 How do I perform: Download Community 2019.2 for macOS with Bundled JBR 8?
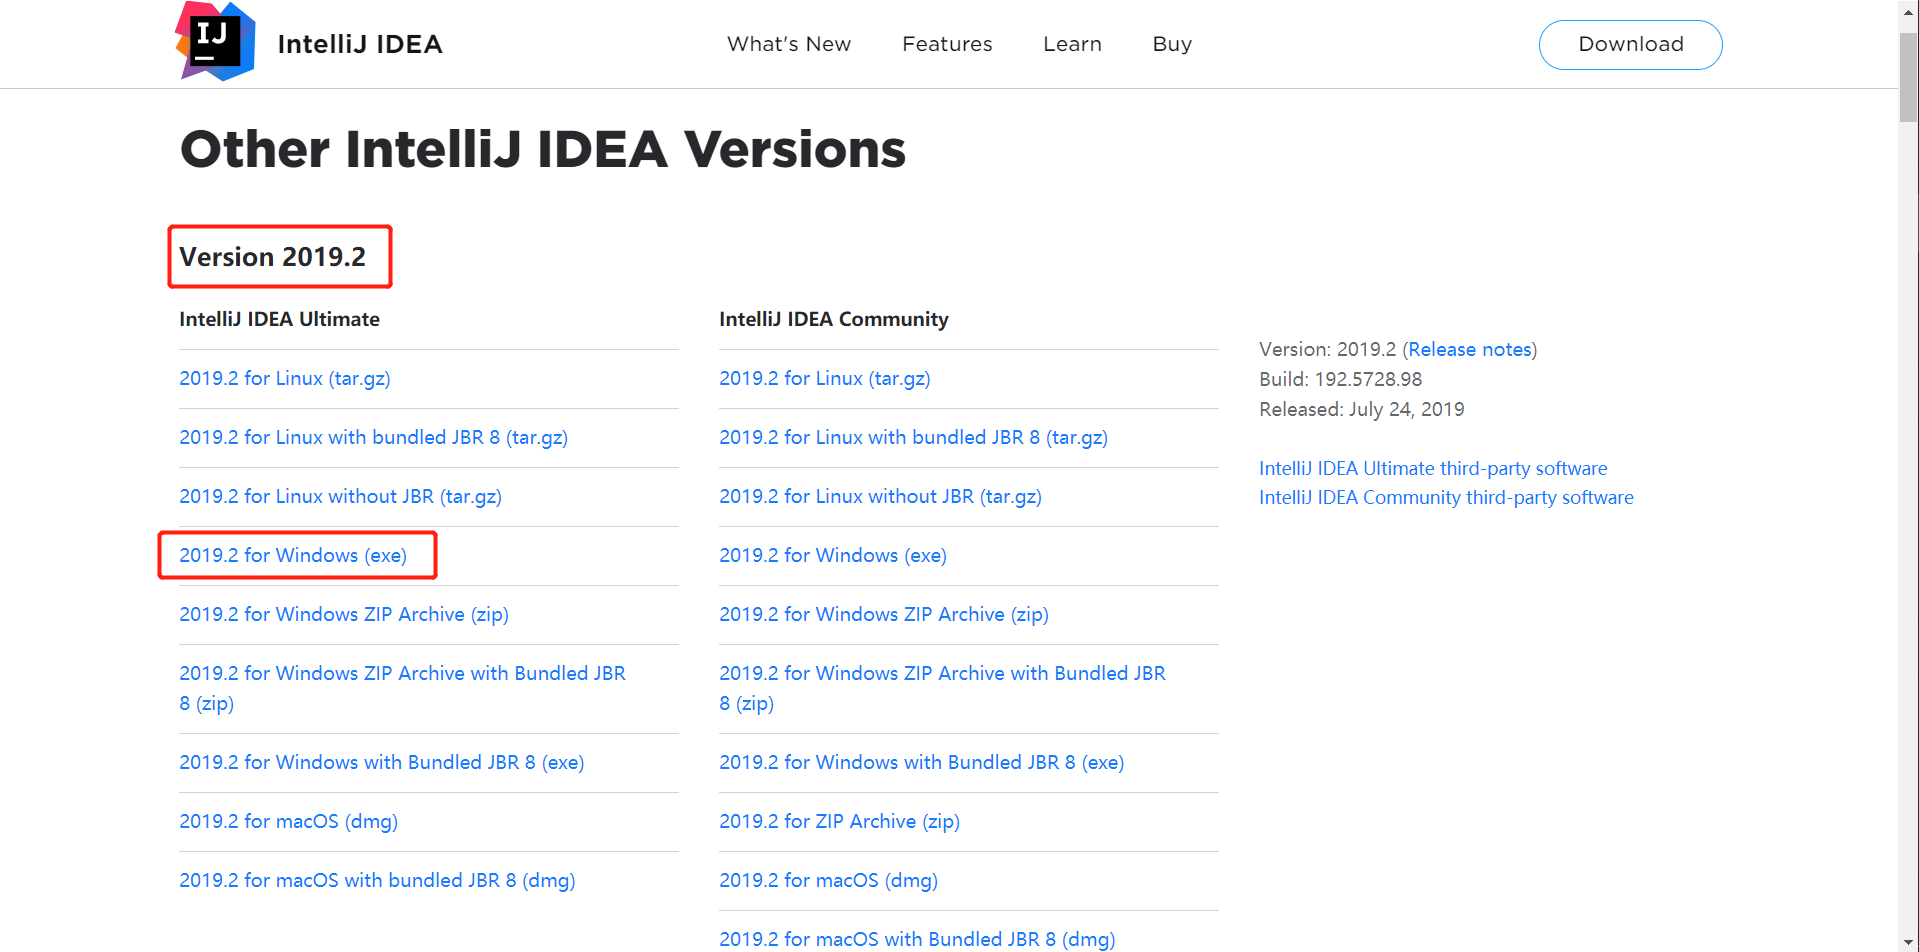click(918, 939)
